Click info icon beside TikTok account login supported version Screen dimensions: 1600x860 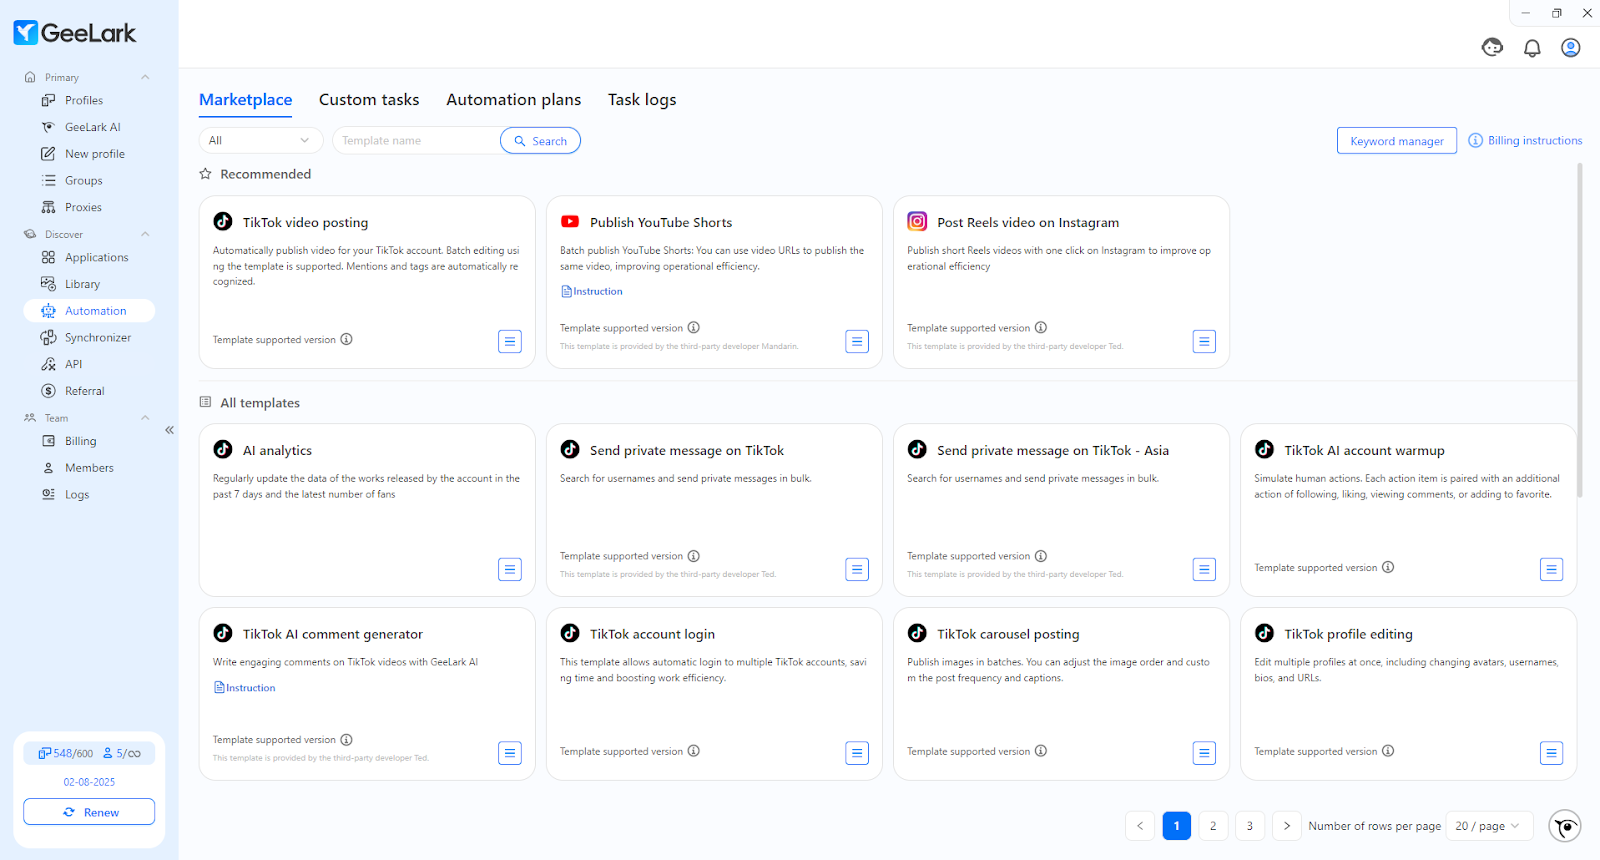pyautogui.click(x=693, y=751)
